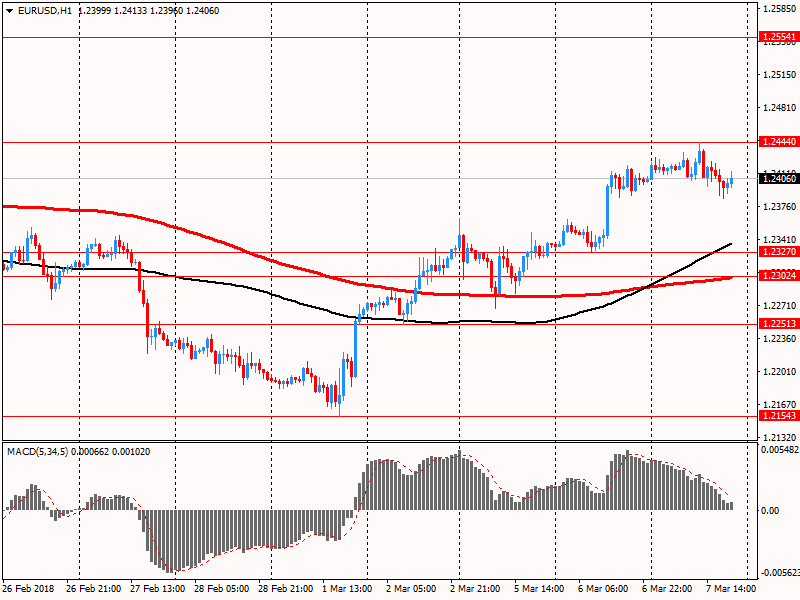
Task: Select the 1.23270 red price level label
Action: coord(779,252)
